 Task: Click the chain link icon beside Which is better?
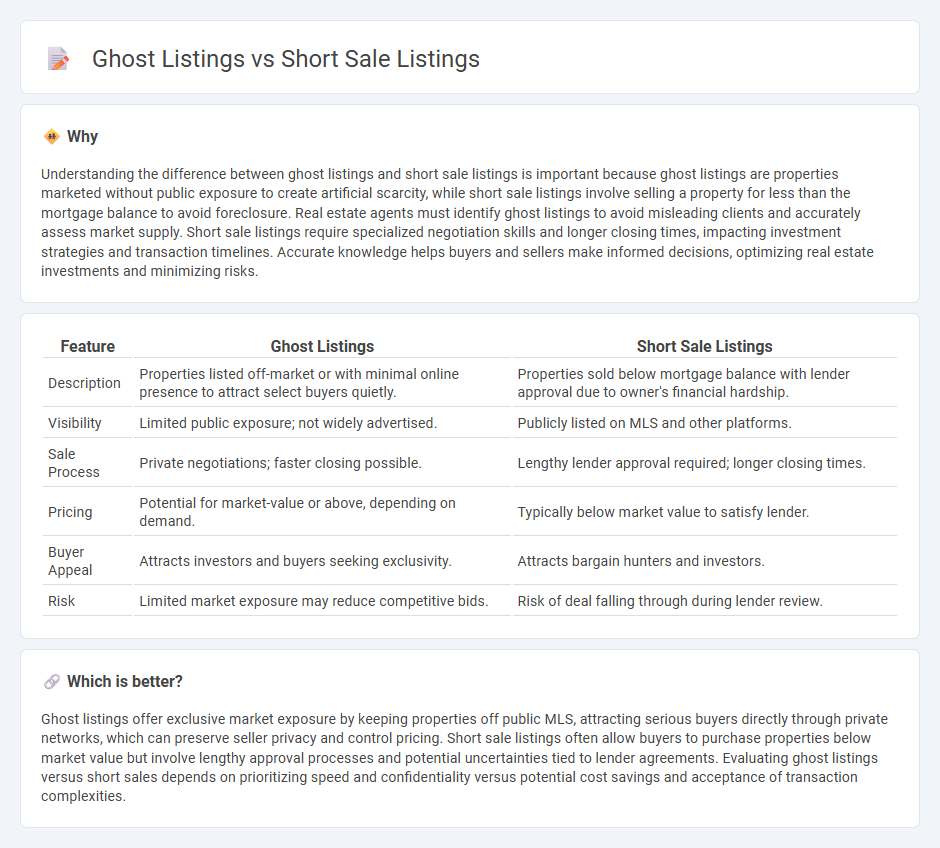tap(52, 681)
